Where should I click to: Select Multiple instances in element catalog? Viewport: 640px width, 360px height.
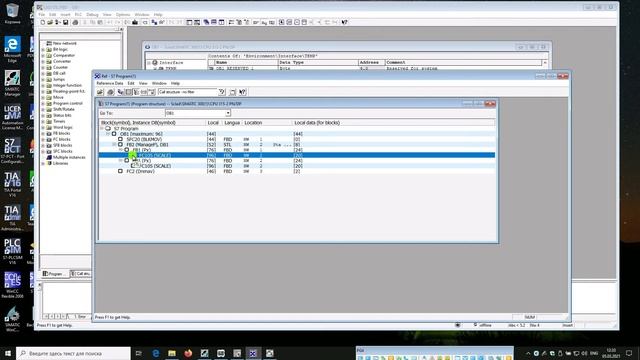coord(69,157)
